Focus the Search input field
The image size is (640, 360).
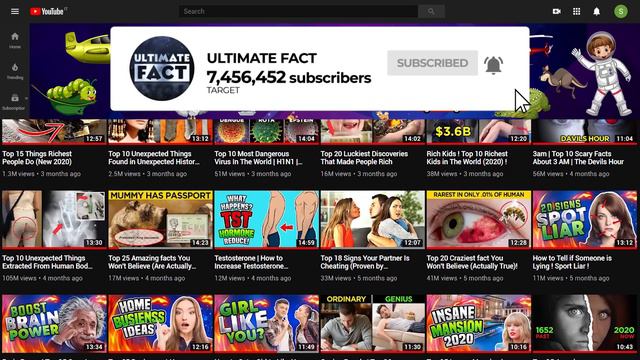pos(298,11)
